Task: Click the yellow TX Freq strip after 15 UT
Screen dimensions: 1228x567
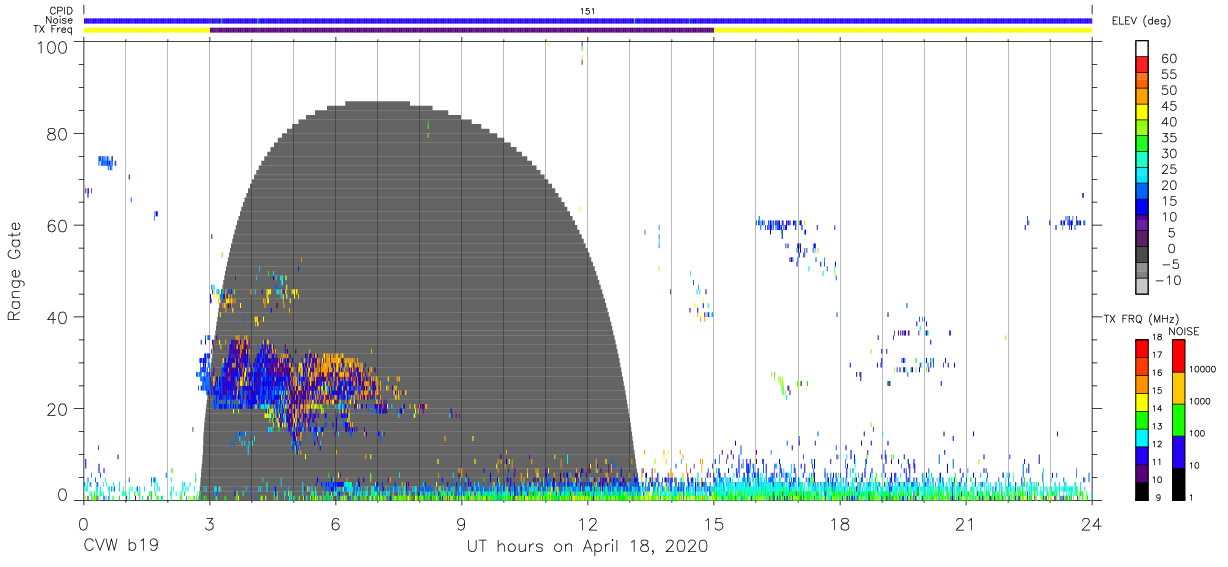Action: click(903, 30)
